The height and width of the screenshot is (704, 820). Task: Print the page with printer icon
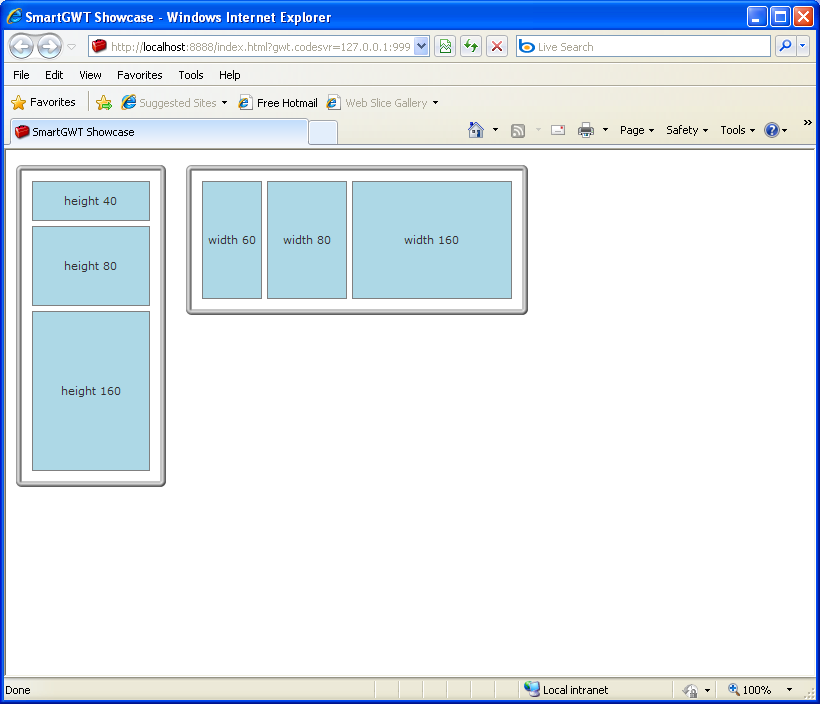coord(586,130)
